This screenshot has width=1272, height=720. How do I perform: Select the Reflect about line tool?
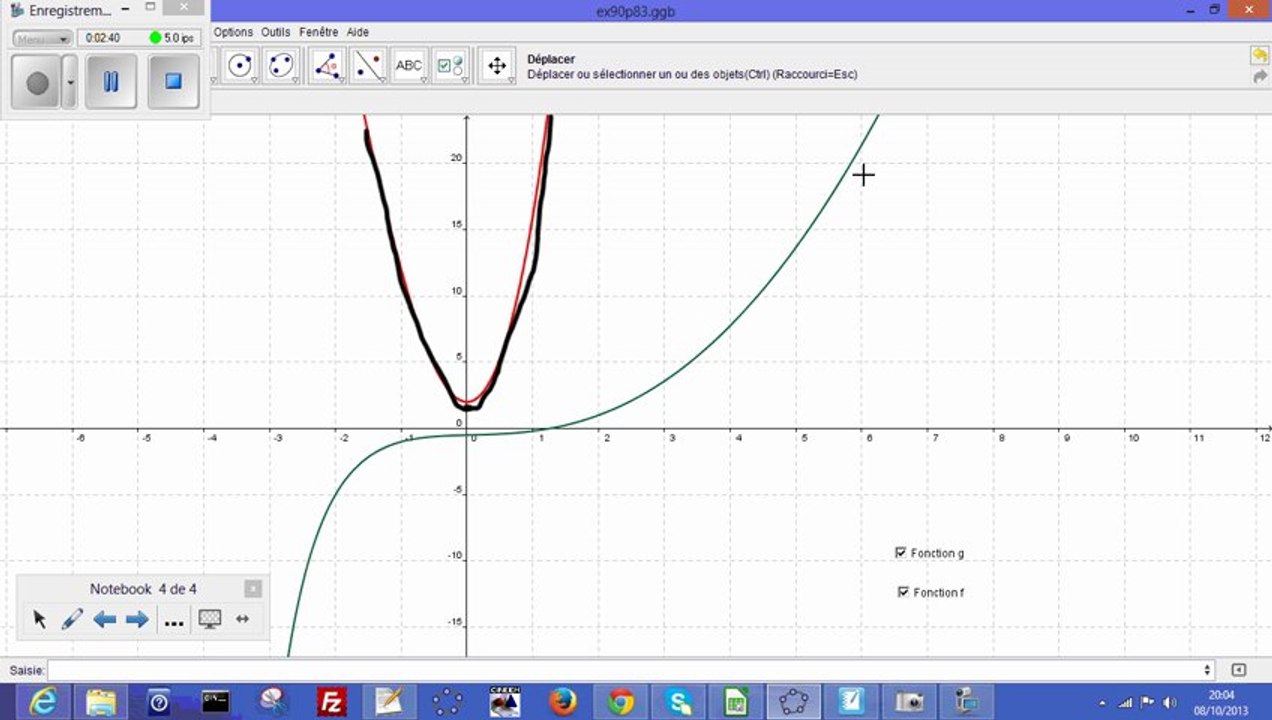pos(369,66)
